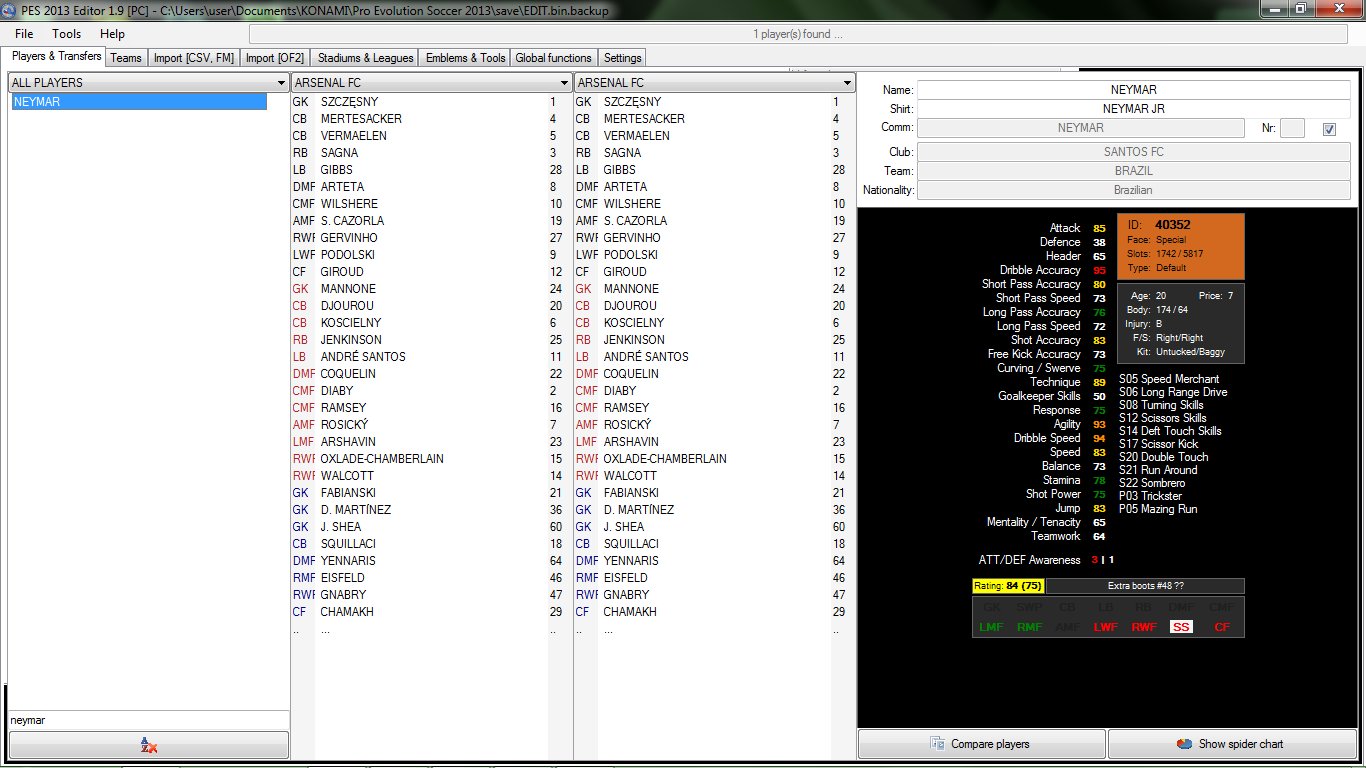Toggle the SS position cell
The image size is (1366, 768).
pyautogui.click(x=1181, y=627)
